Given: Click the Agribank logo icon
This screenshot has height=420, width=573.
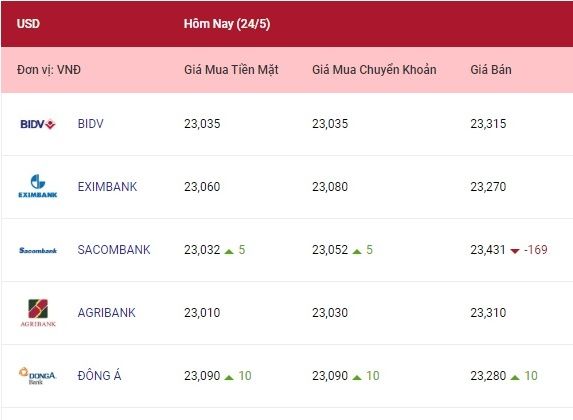Looking at the screenshot, I should (38, 313).
